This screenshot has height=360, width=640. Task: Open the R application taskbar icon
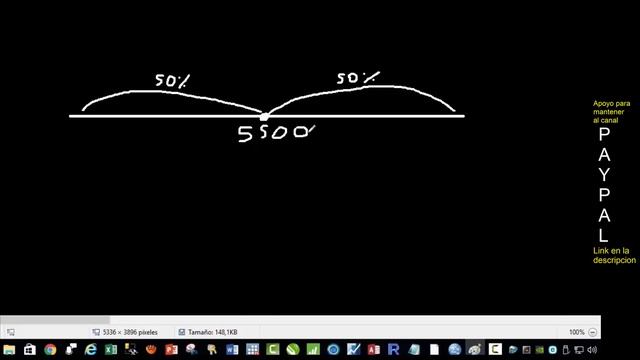(393, 350)
